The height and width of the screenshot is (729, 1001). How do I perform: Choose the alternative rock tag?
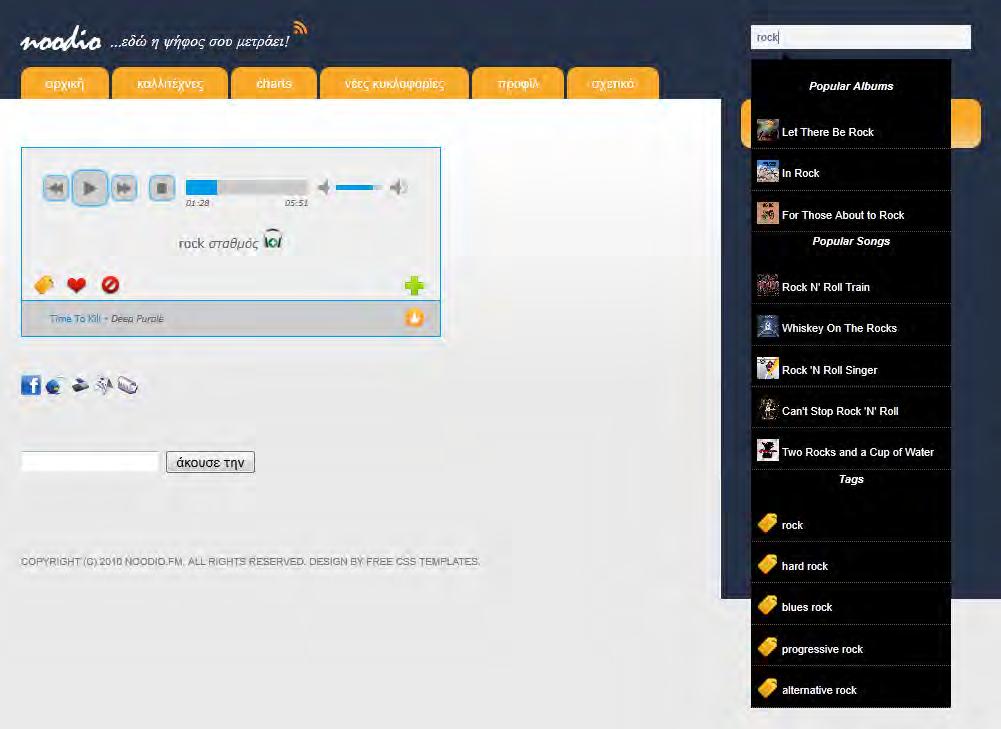point(851,689)
